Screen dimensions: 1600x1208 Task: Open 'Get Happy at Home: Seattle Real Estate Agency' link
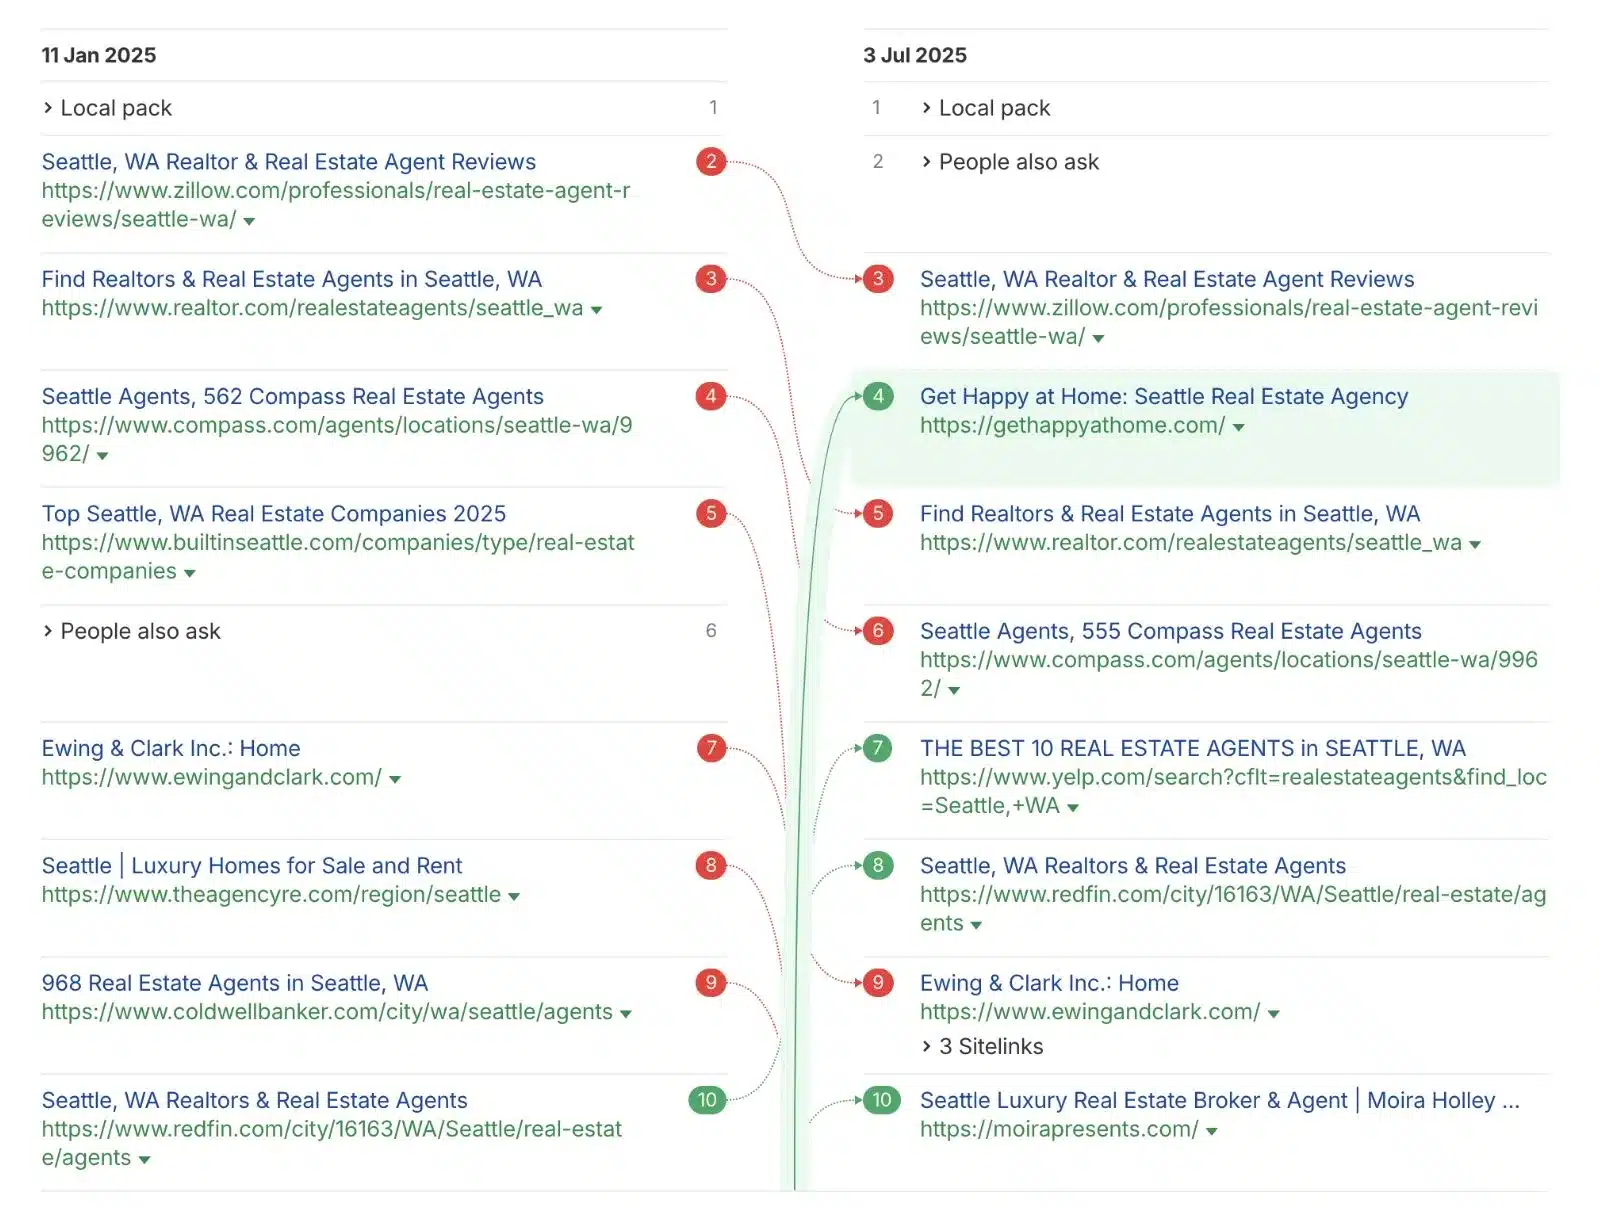(x=1163, y=397)
